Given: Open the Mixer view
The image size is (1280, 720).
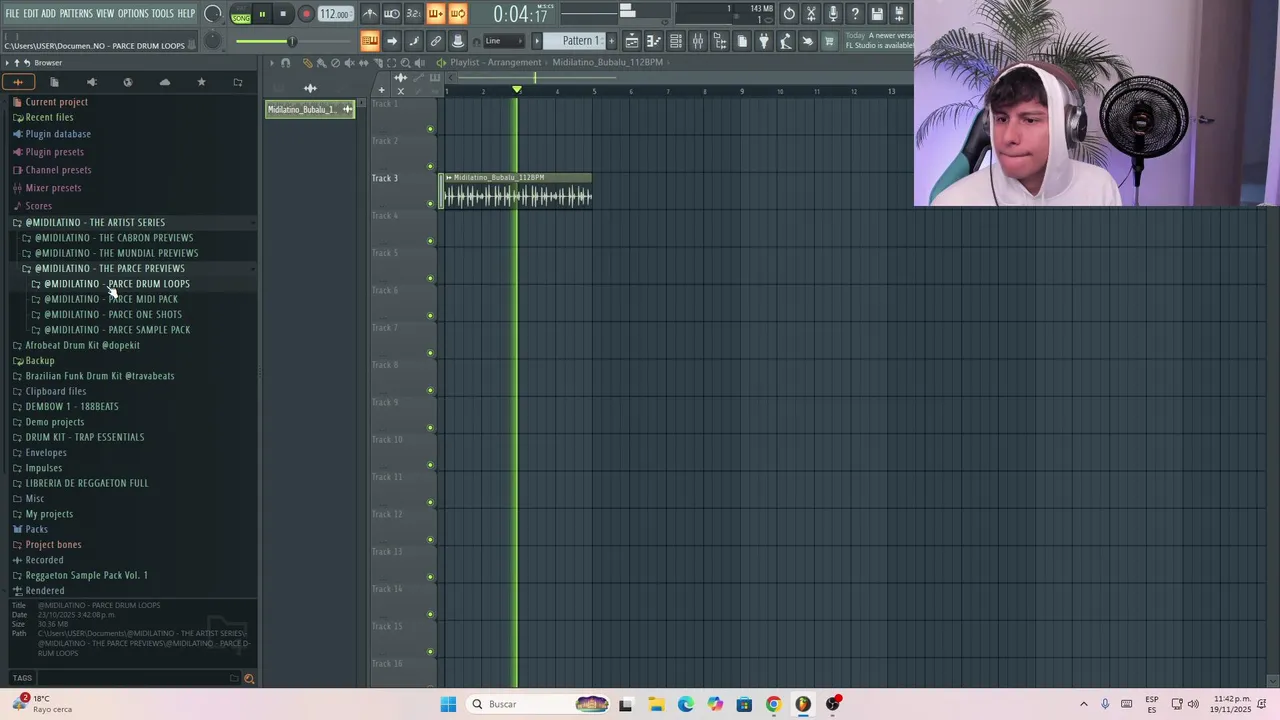Looking at the screenshot, I should pyautogui.click(x=697, y=41).
